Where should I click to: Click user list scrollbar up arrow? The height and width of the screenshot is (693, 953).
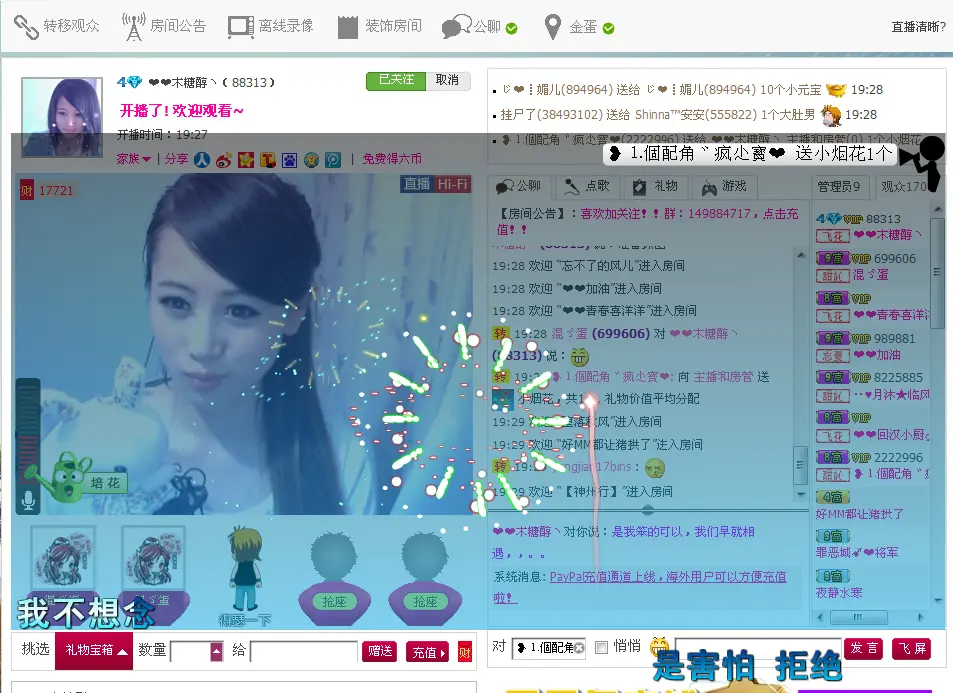pyautogui.click(x=938, y=209)
